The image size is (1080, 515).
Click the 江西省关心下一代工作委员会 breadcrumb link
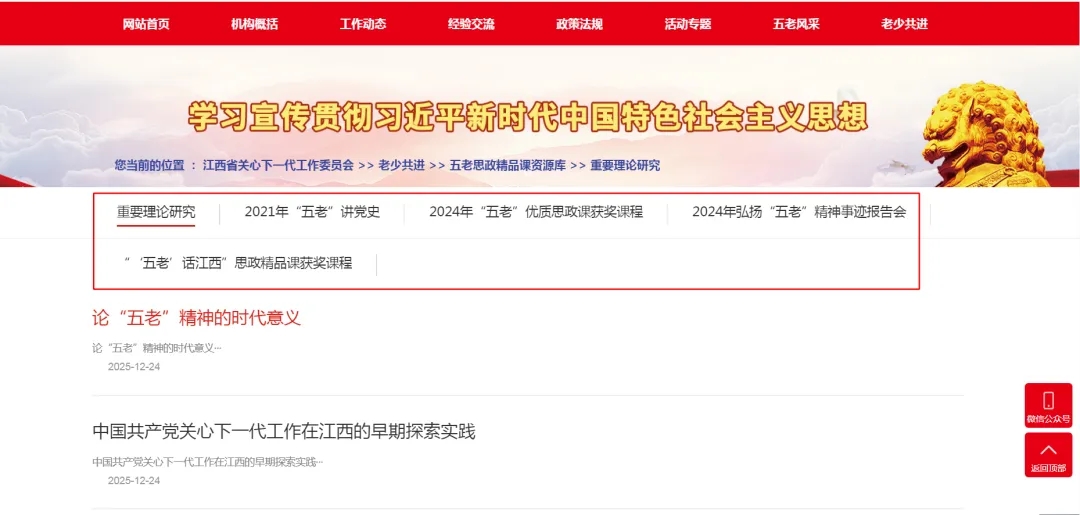tap(278, 165)
